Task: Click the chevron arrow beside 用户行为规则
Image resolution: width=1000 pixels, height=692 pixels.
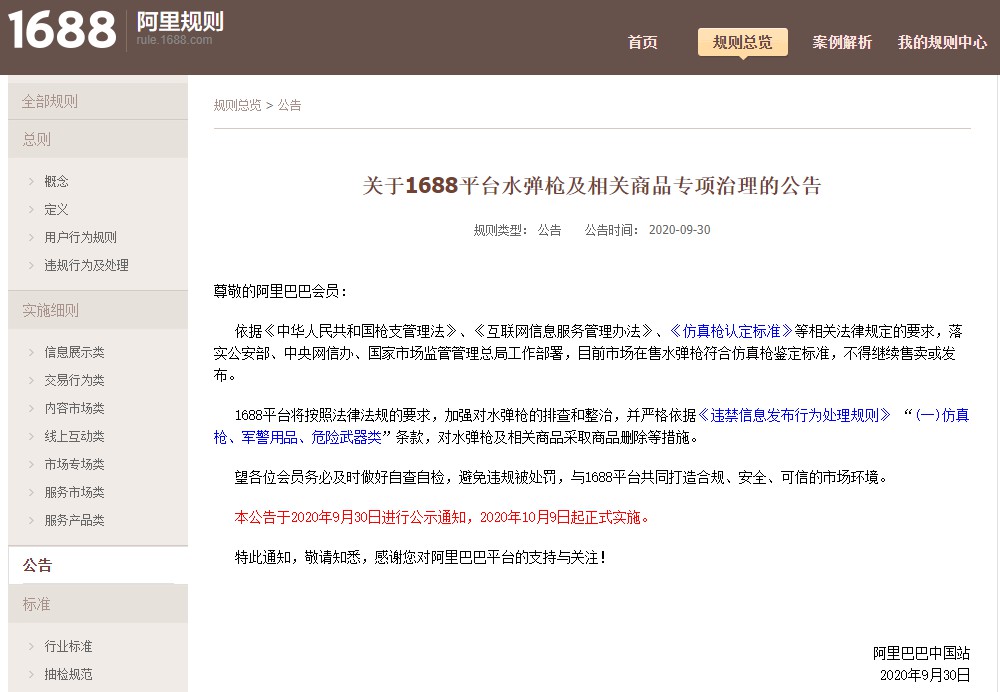Action: point(31,237)
